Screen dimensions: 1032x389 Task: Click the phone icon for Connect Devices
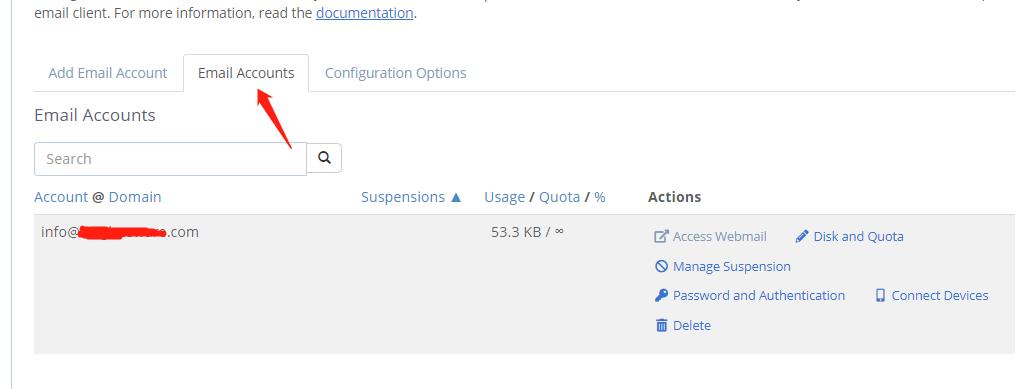tap(880, 296)
